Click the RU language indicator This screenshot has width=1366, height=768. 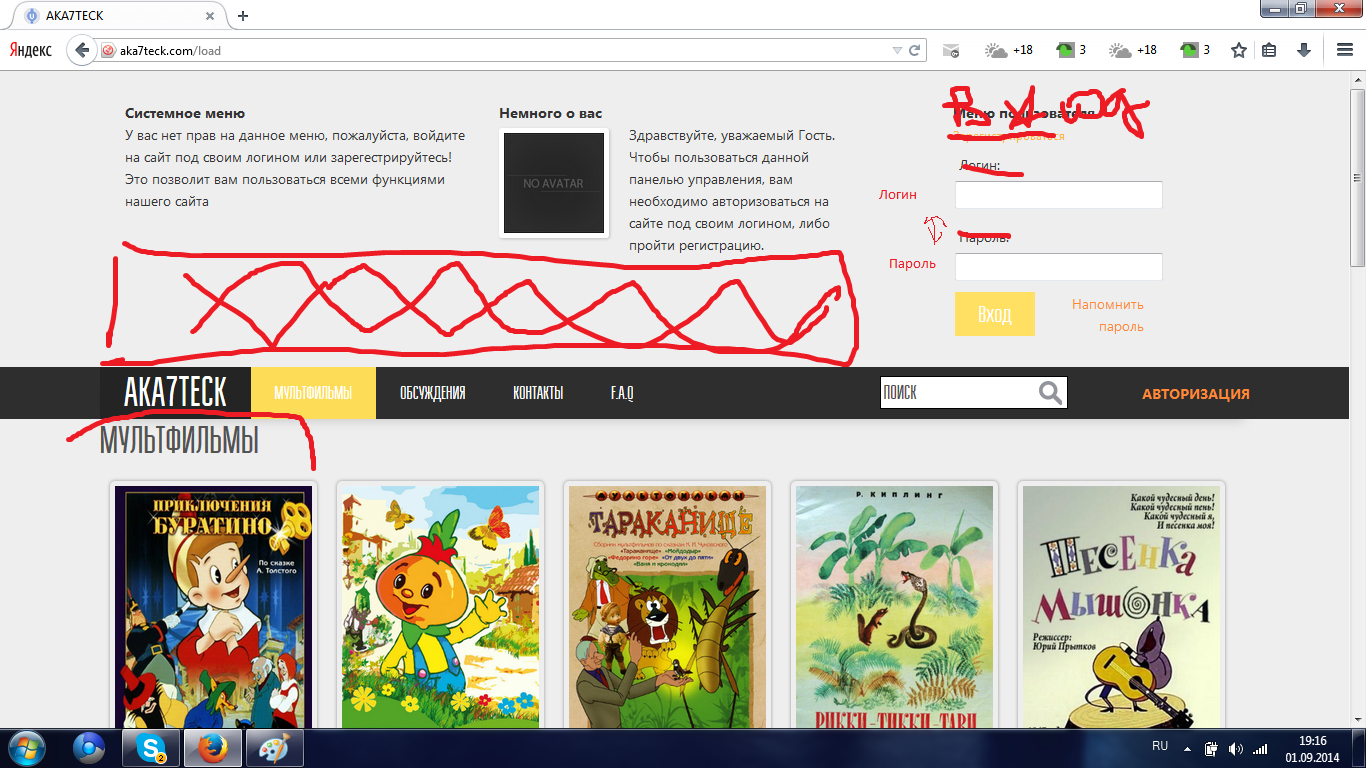[1160, 746]
